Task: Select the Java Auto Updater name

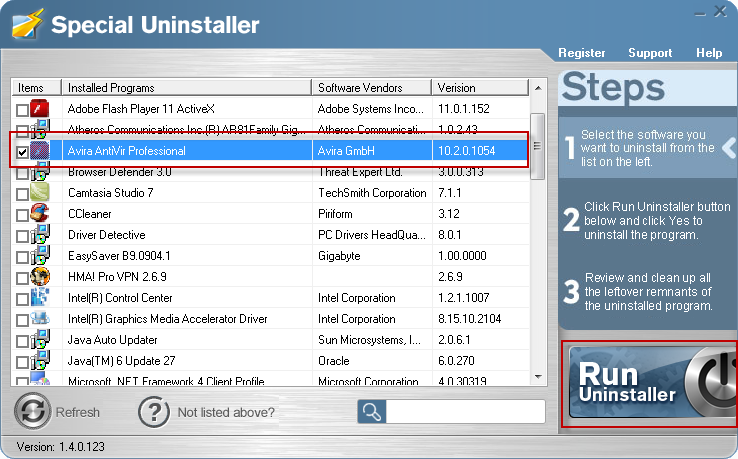Action: tap(112, 339)
